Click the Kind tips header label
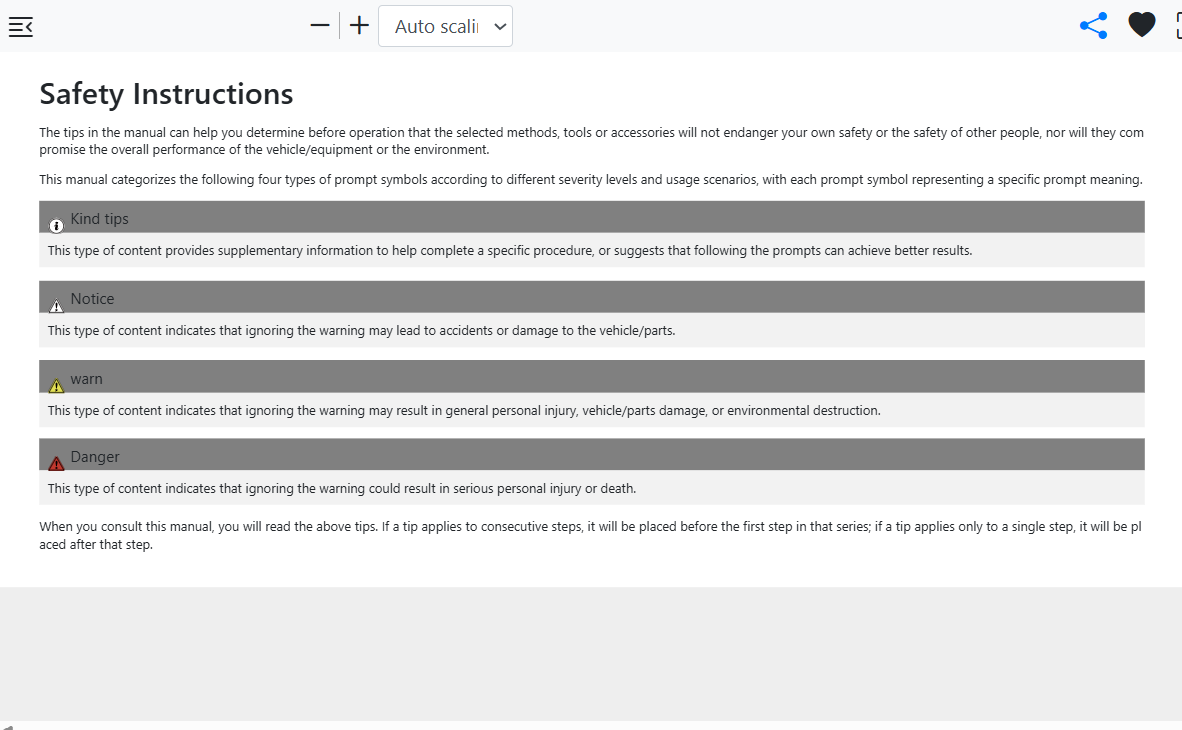1182x730 pixels. point(100,219)
